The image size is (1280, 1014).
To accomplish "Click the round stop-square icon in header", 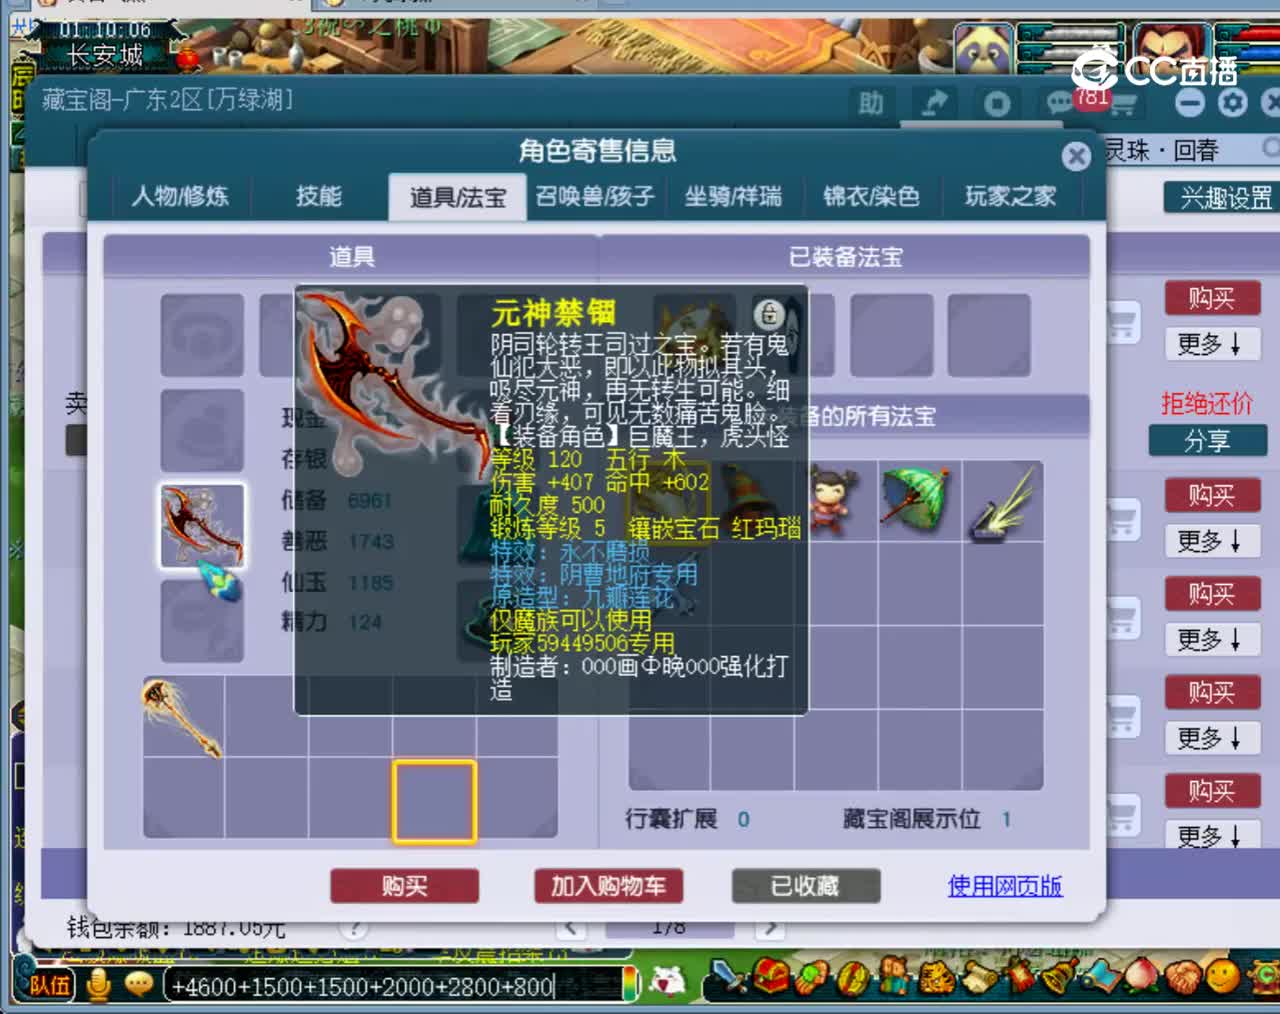I will (997, 104).
